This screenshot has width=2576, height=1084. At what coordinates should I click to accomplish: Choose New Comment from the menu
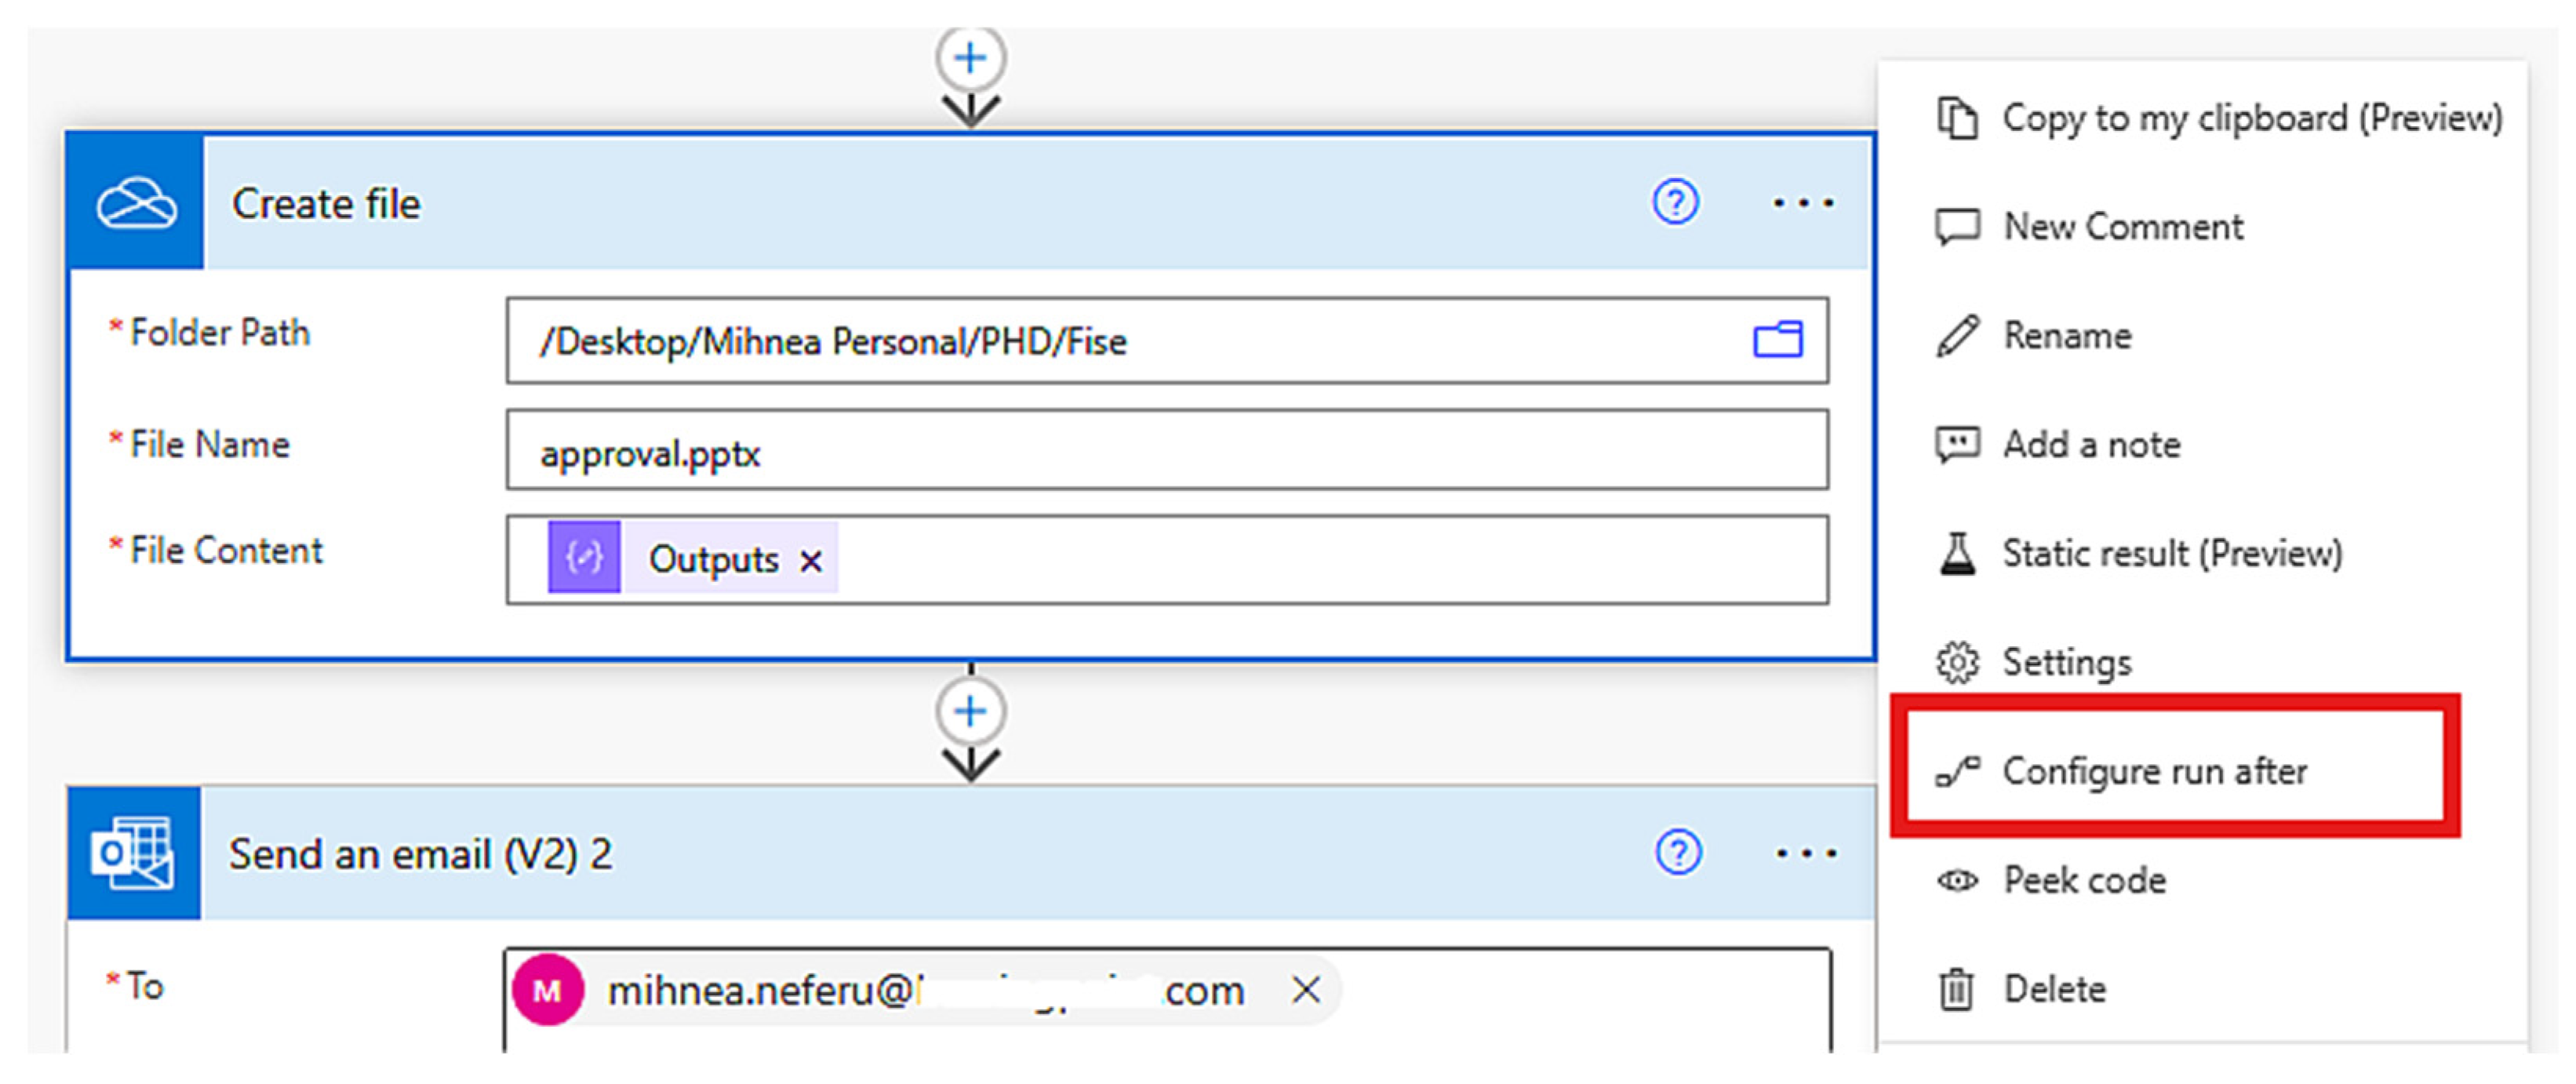2122,227
